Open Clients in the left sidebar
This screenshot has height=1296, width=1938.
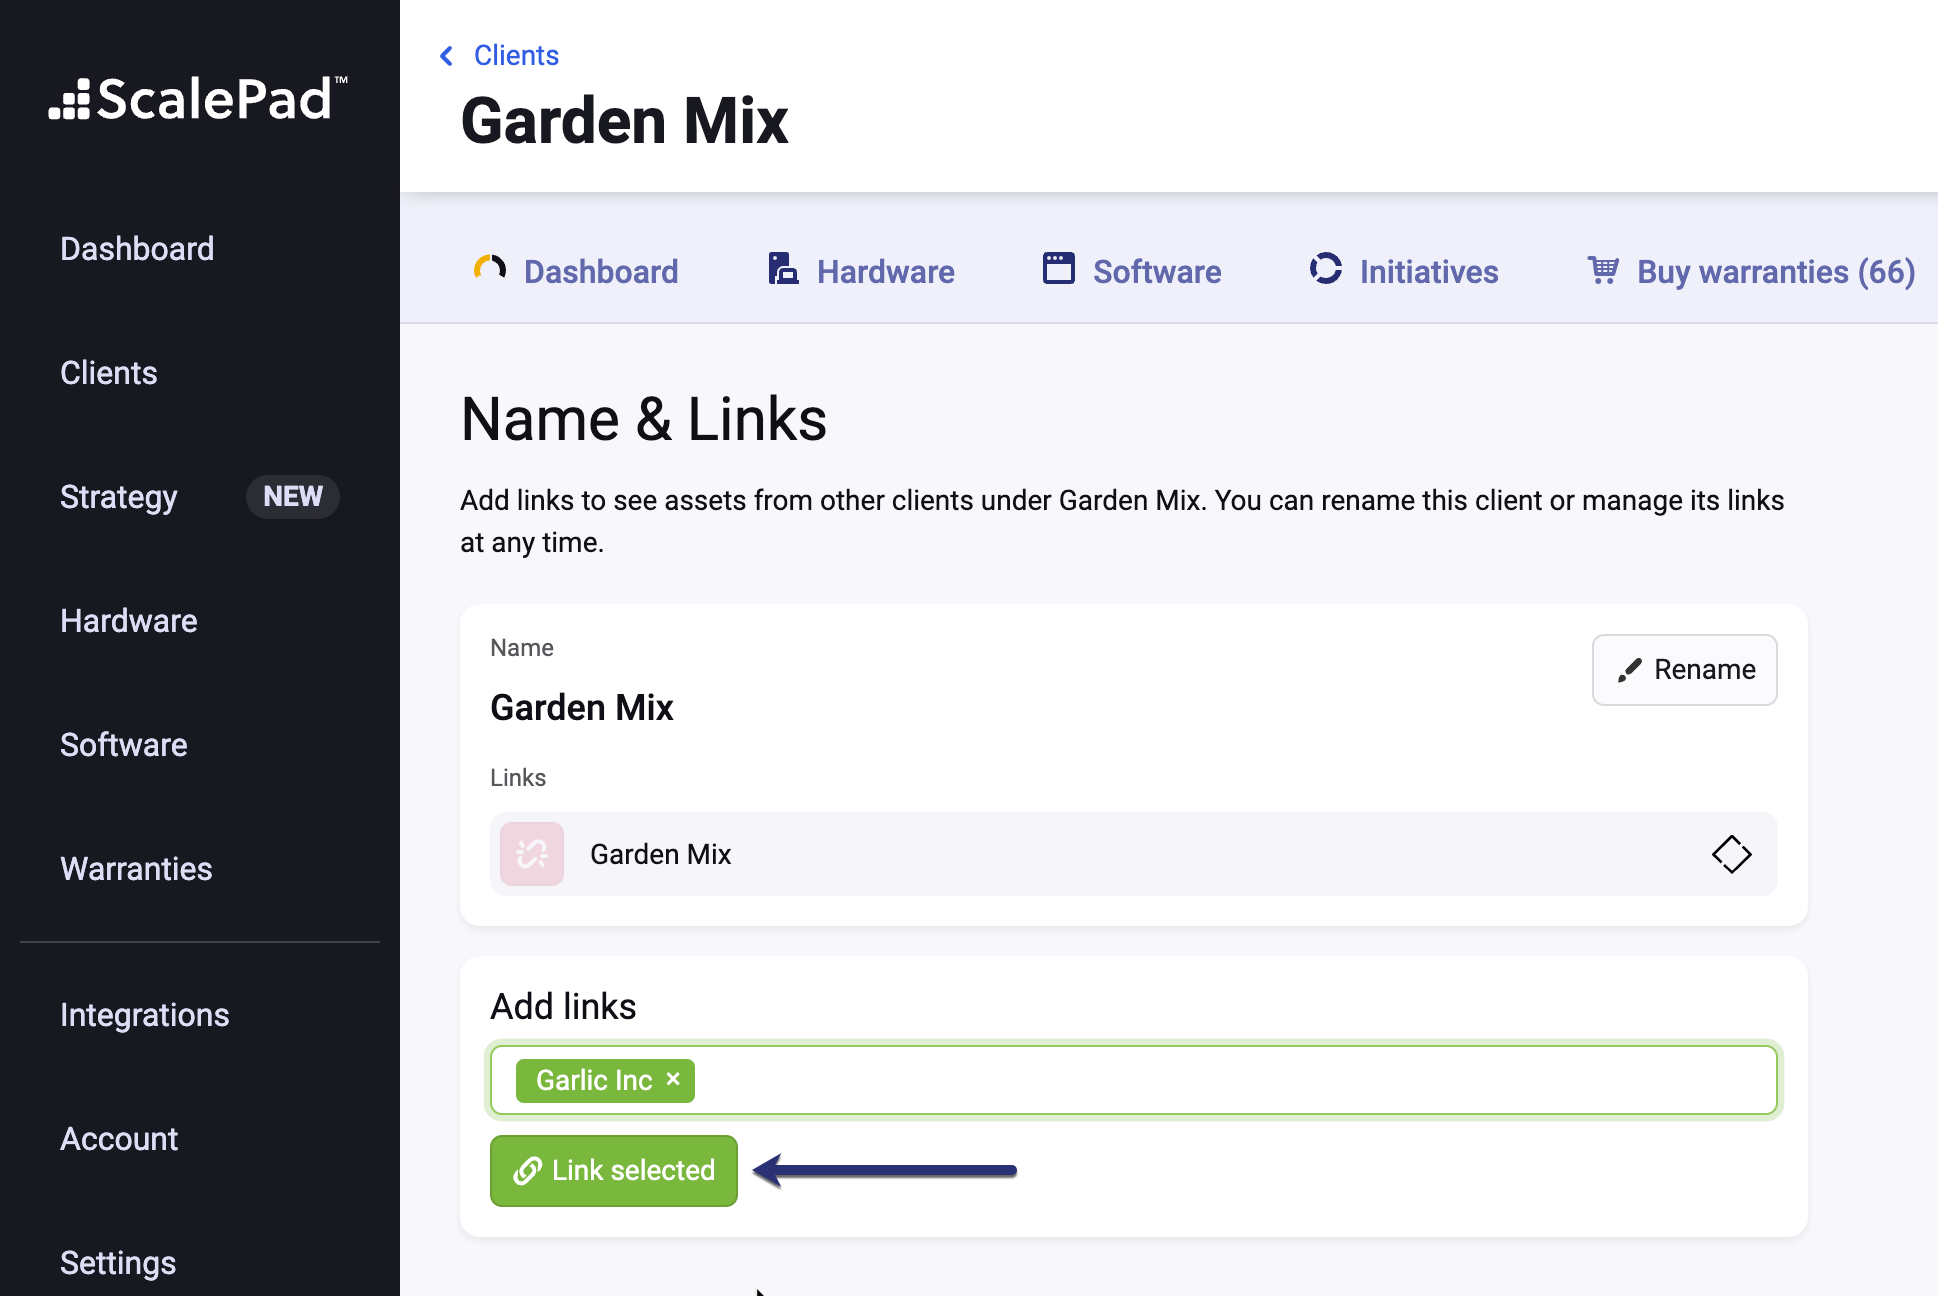(x=109, y=373)
